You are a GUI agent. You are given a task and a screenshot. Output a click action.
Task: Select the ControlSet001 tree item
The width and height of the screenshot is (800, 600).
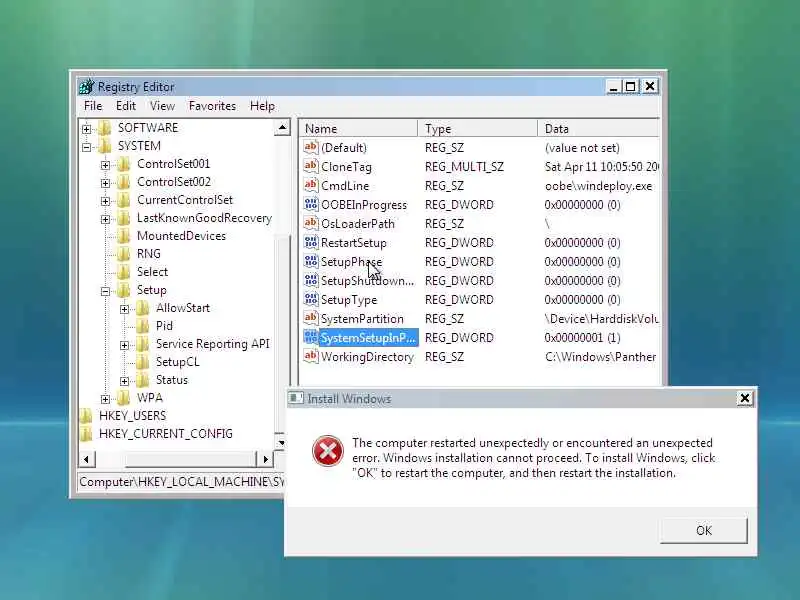(x=173, y=164)
